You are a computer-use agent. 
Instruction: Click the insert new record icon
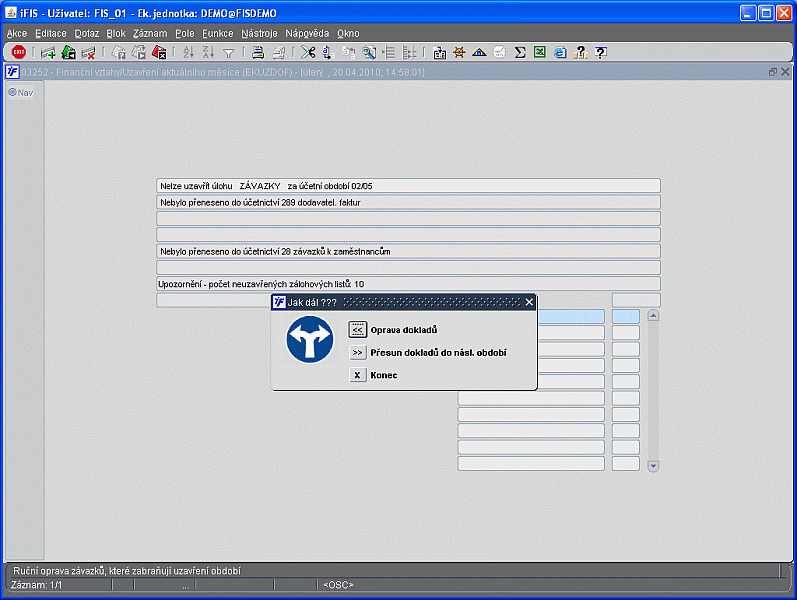(48, 52)
